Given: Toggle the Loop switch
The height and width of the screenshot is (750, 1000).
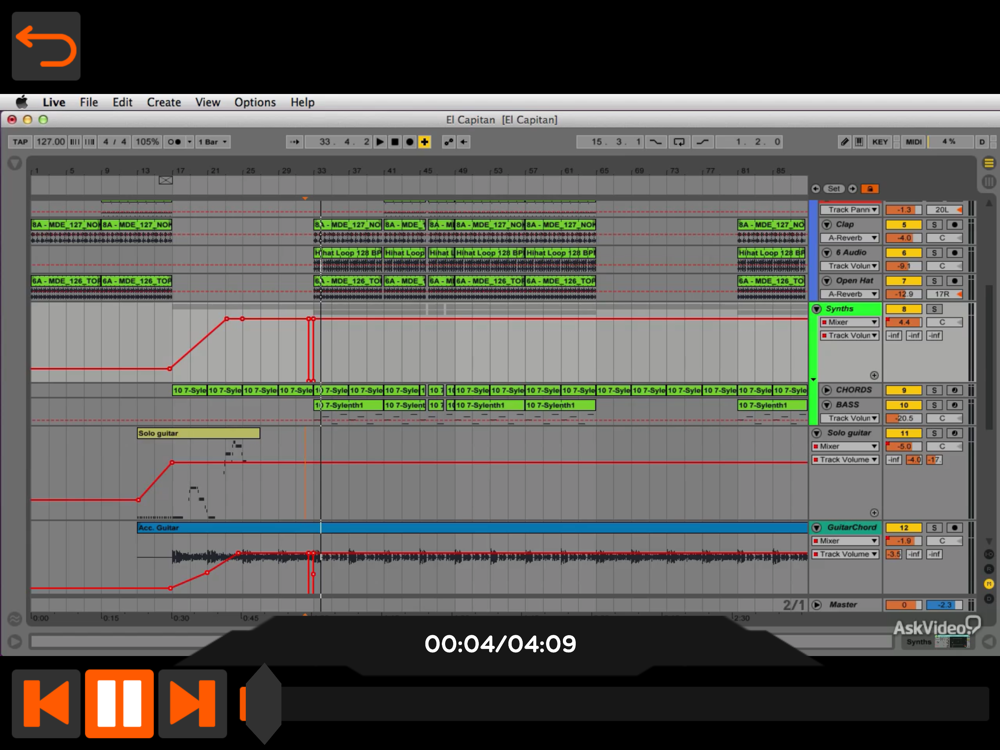Looking at the screenshot, I should point(679,142).
